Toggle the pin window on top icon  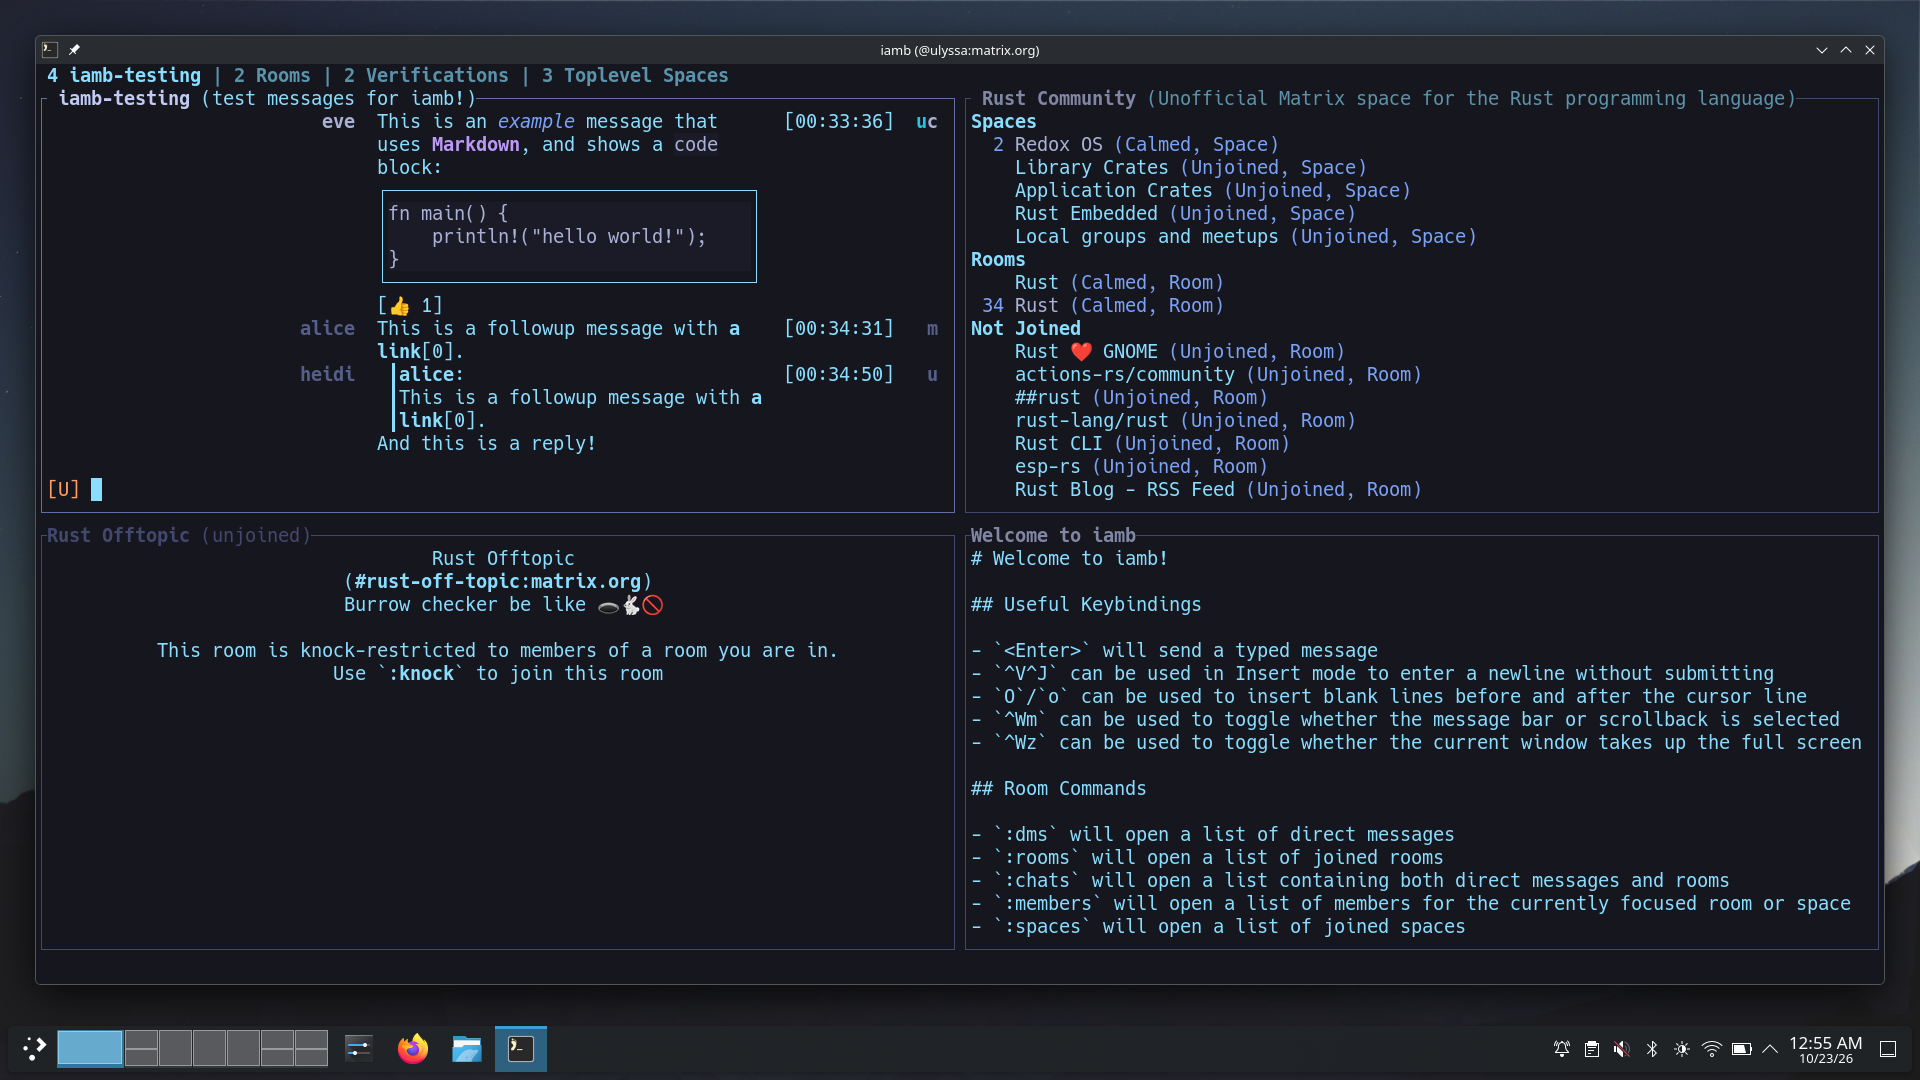click(x=74, y=50)
